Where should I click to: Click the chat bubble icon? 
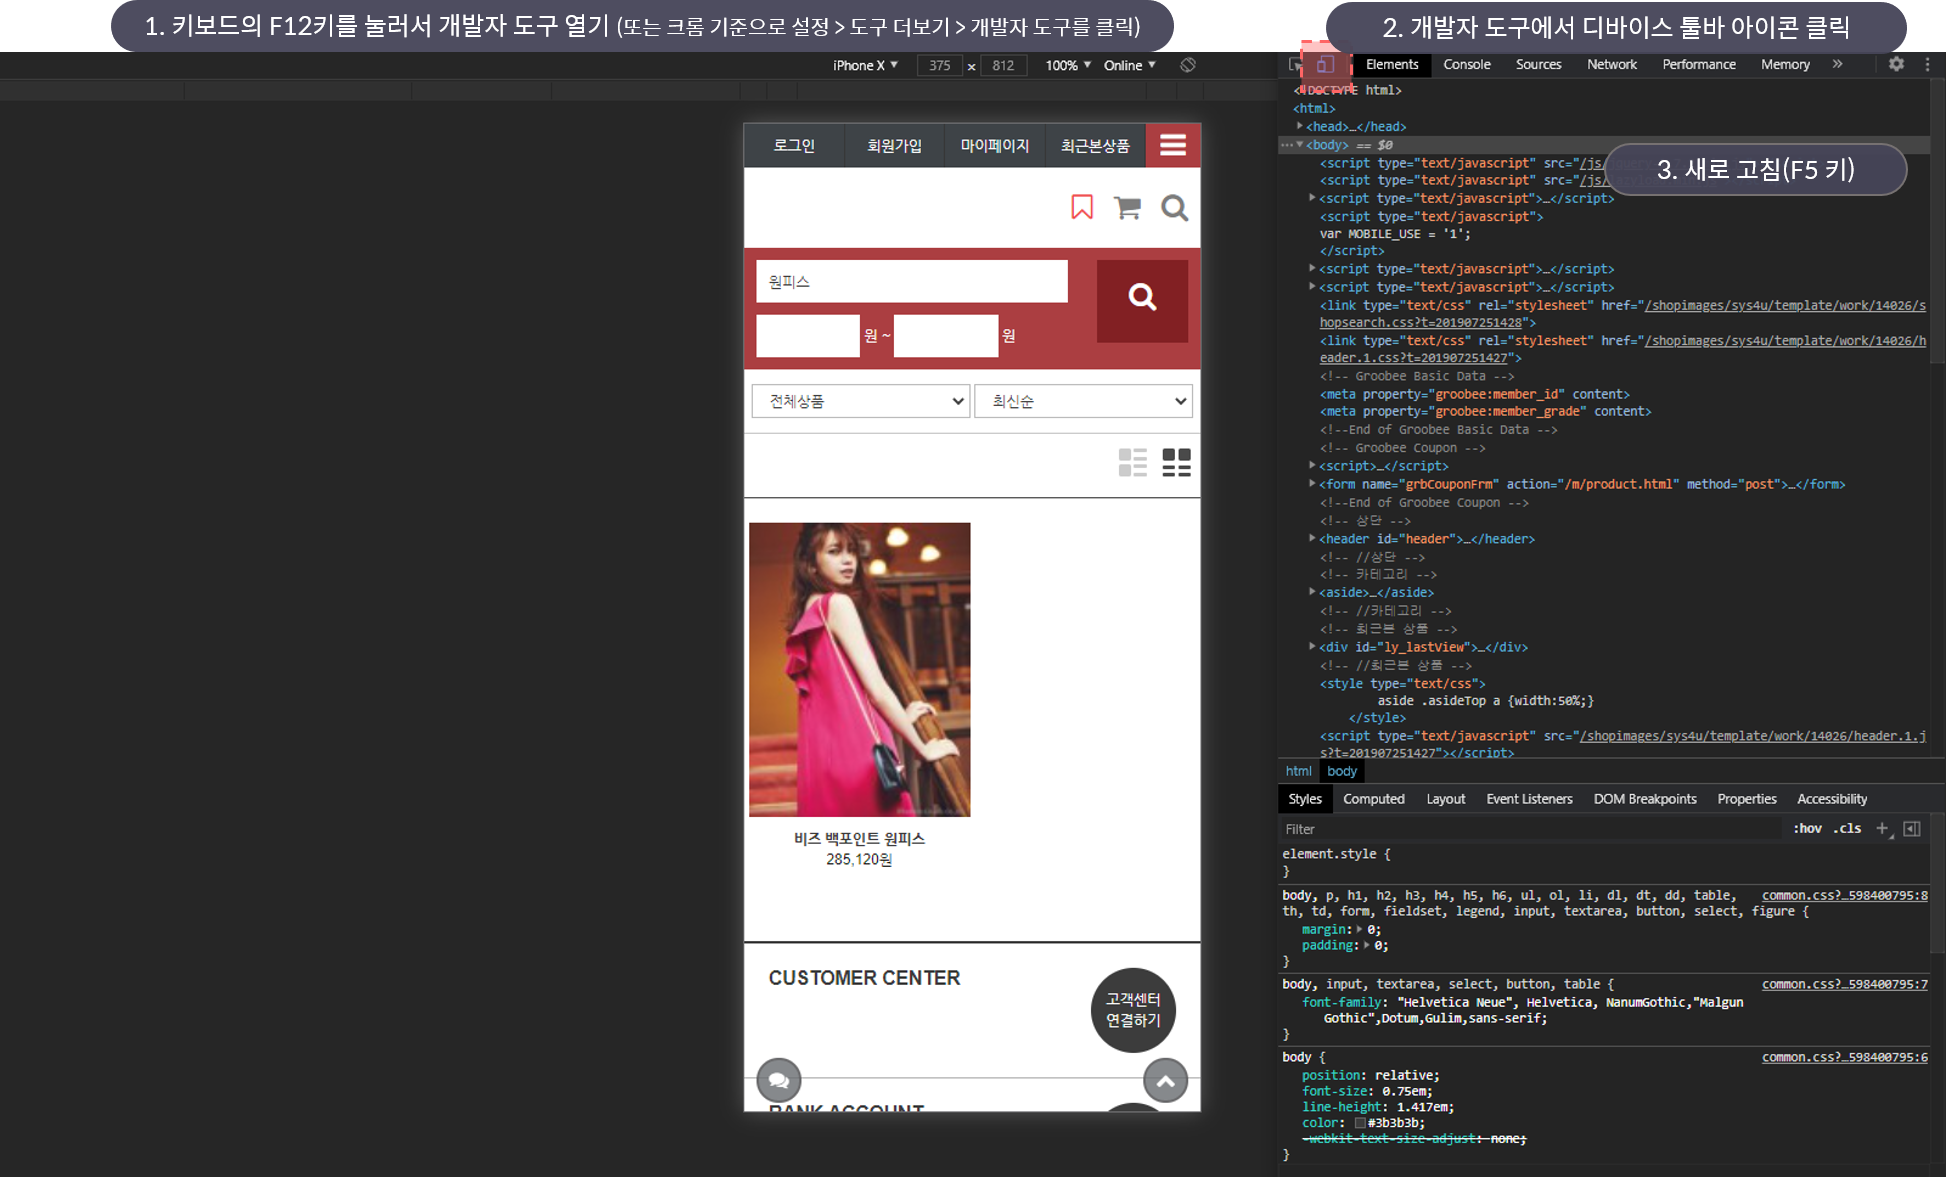click(779, 1080)
